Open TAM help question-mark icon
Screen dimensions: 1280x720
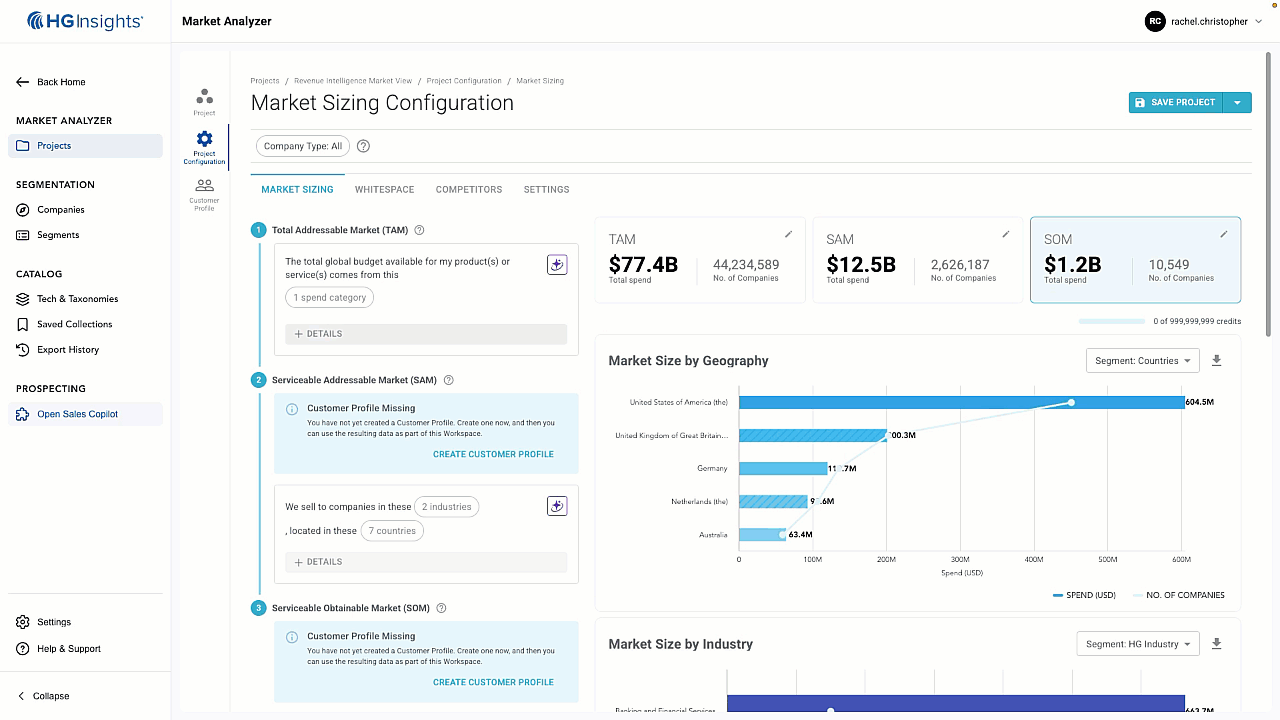[x=419, y=230]
